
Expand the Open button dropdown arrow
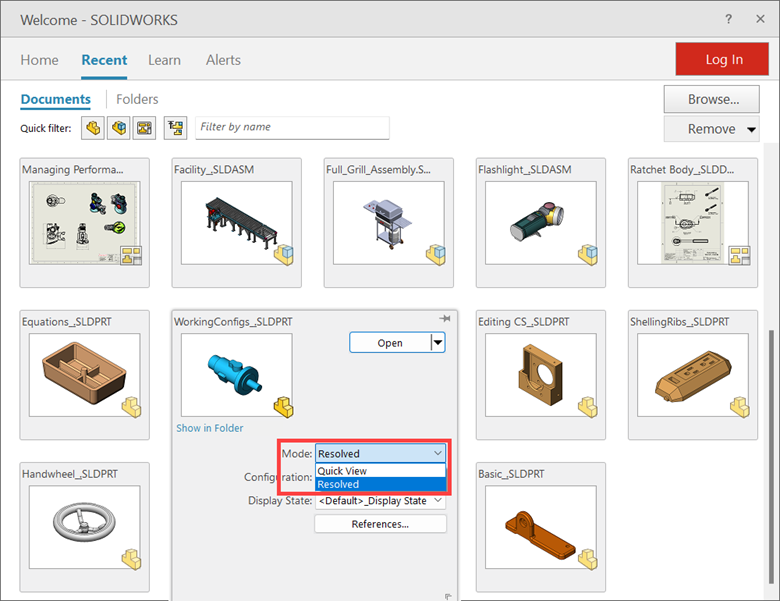[438, 342]
